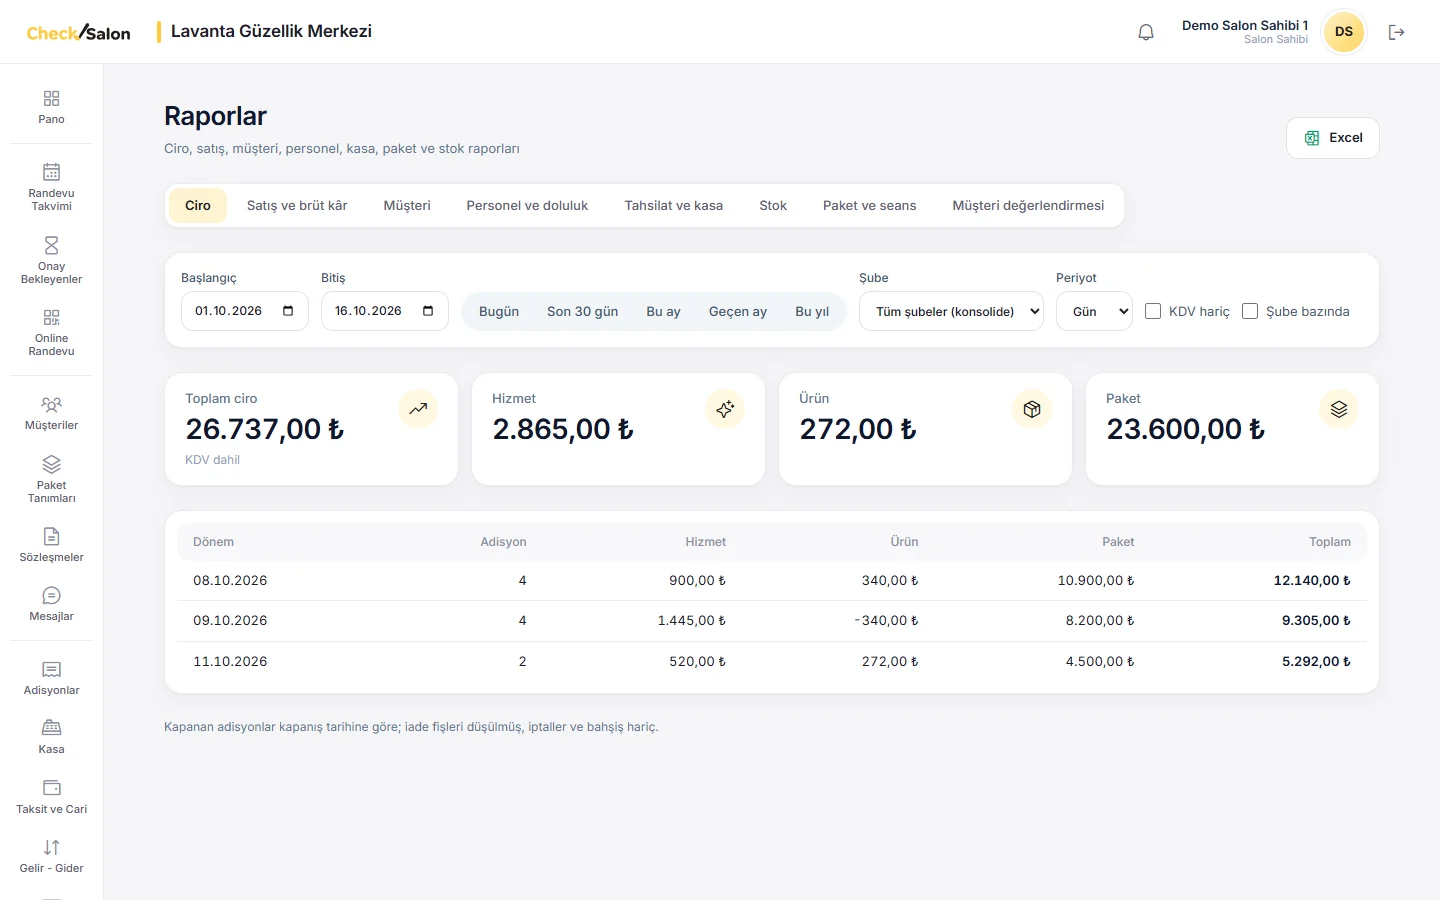Open Kasa cash register page

click(x=51, y=737)
